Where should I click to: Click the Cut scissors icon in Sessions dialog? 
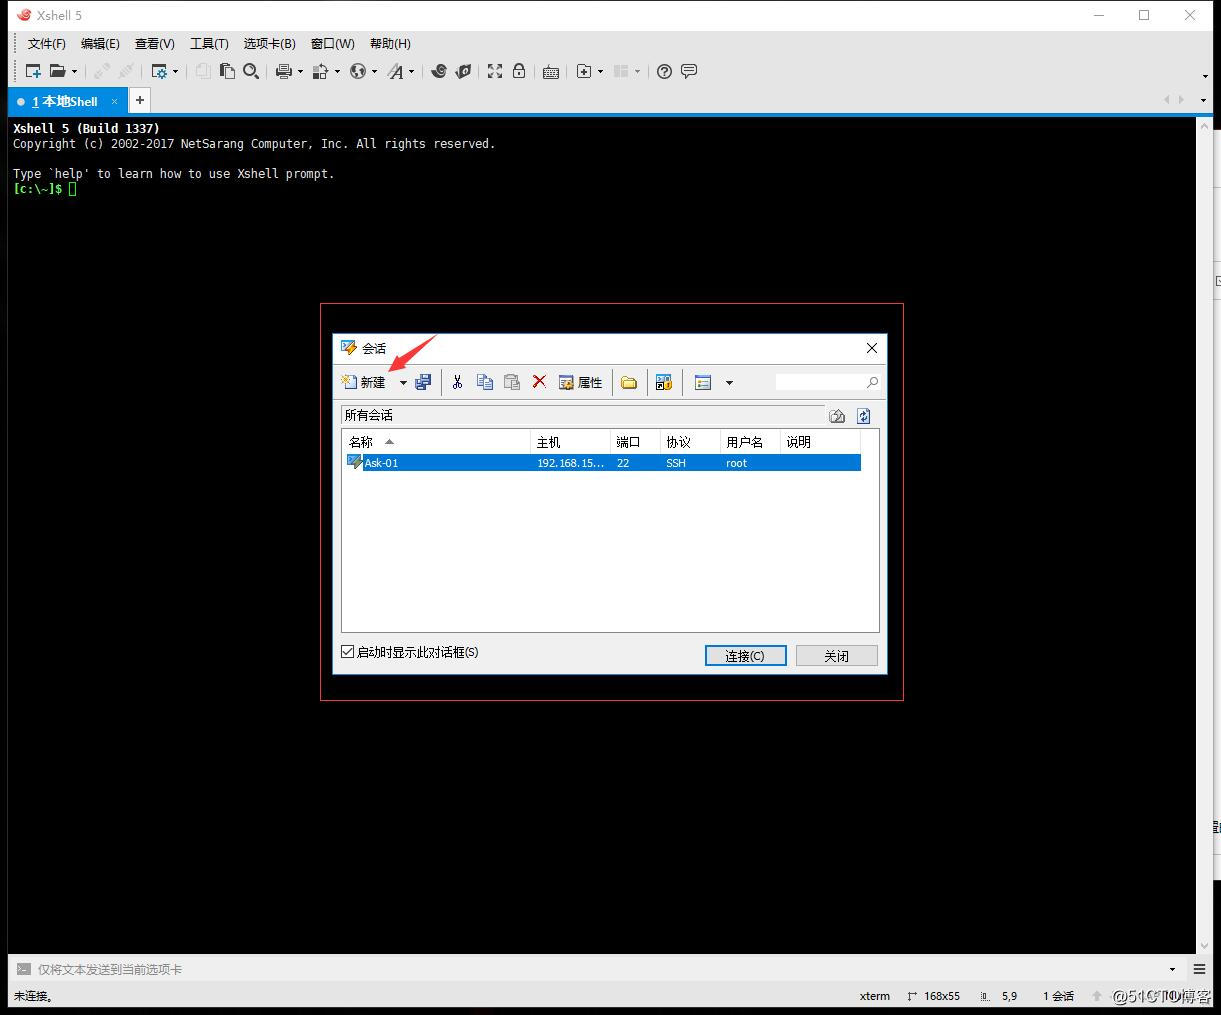[x=457, y=382]
